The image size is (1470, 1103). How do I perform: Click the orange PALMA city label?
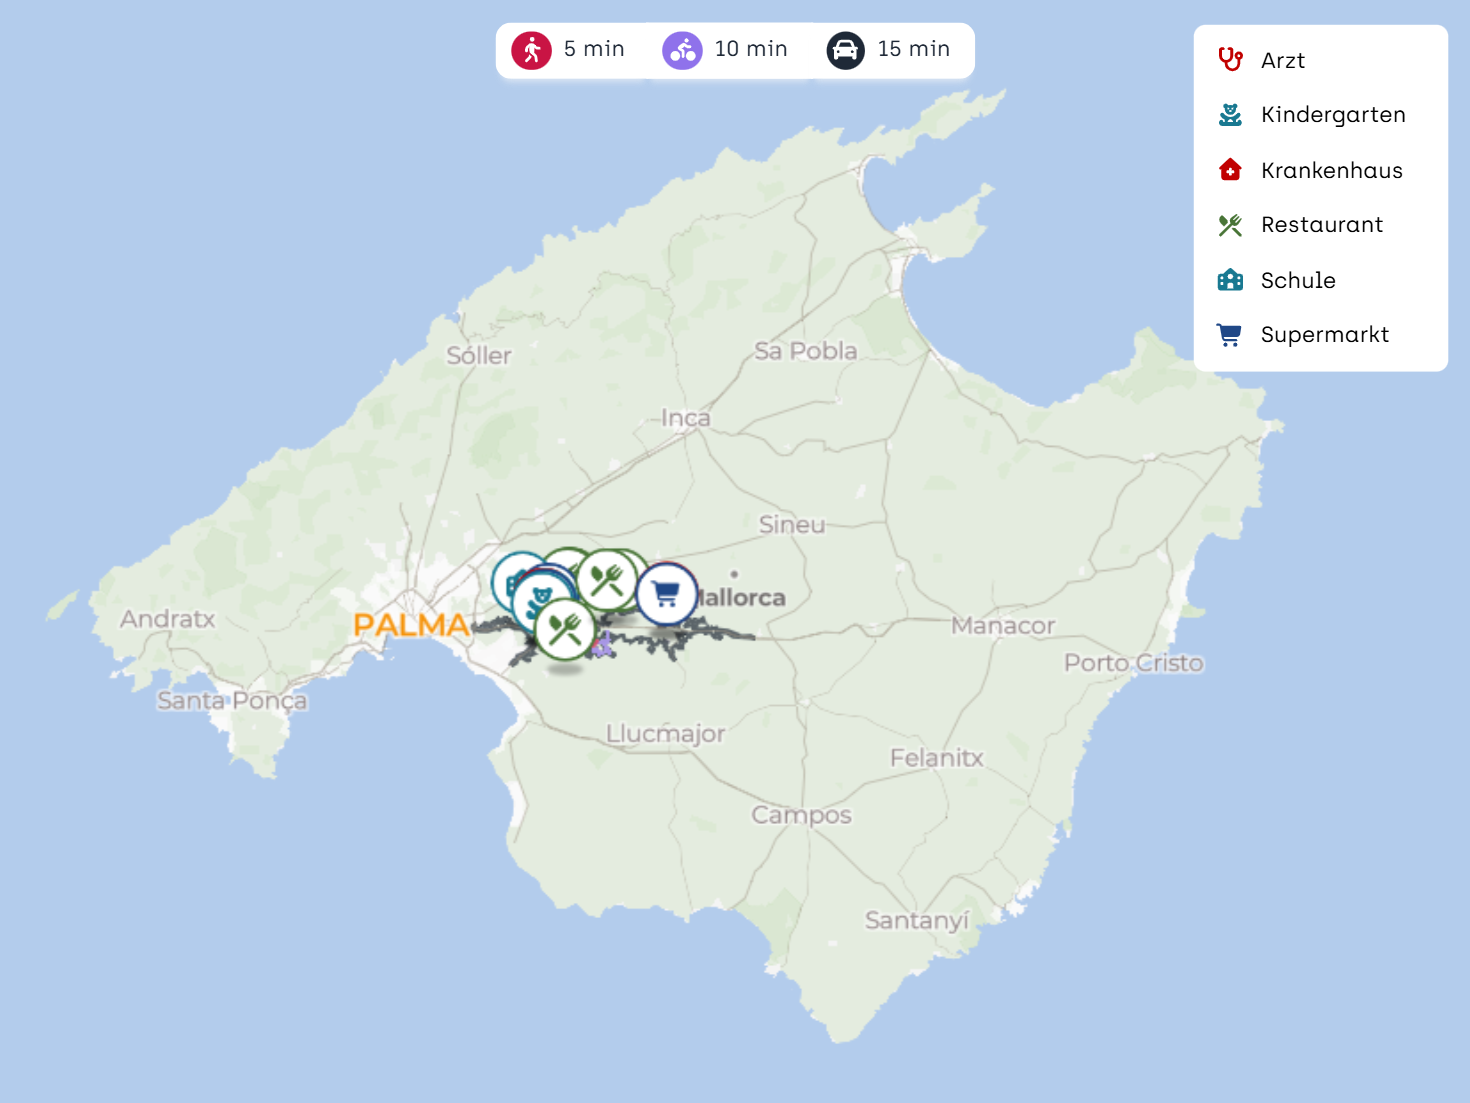[x=411, y=625]
